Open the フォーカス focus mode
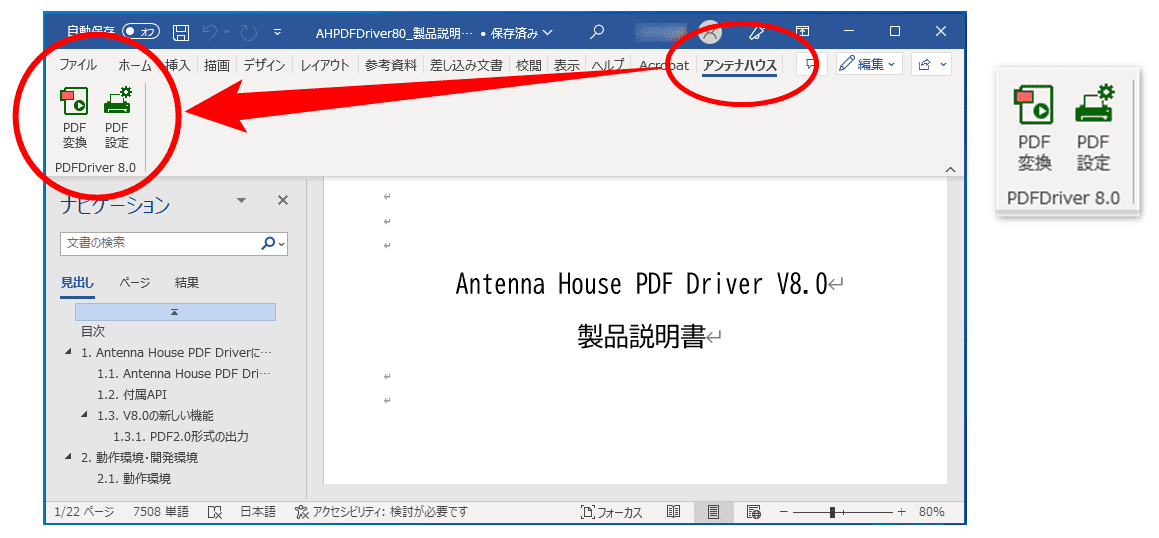 pos(612,511)
